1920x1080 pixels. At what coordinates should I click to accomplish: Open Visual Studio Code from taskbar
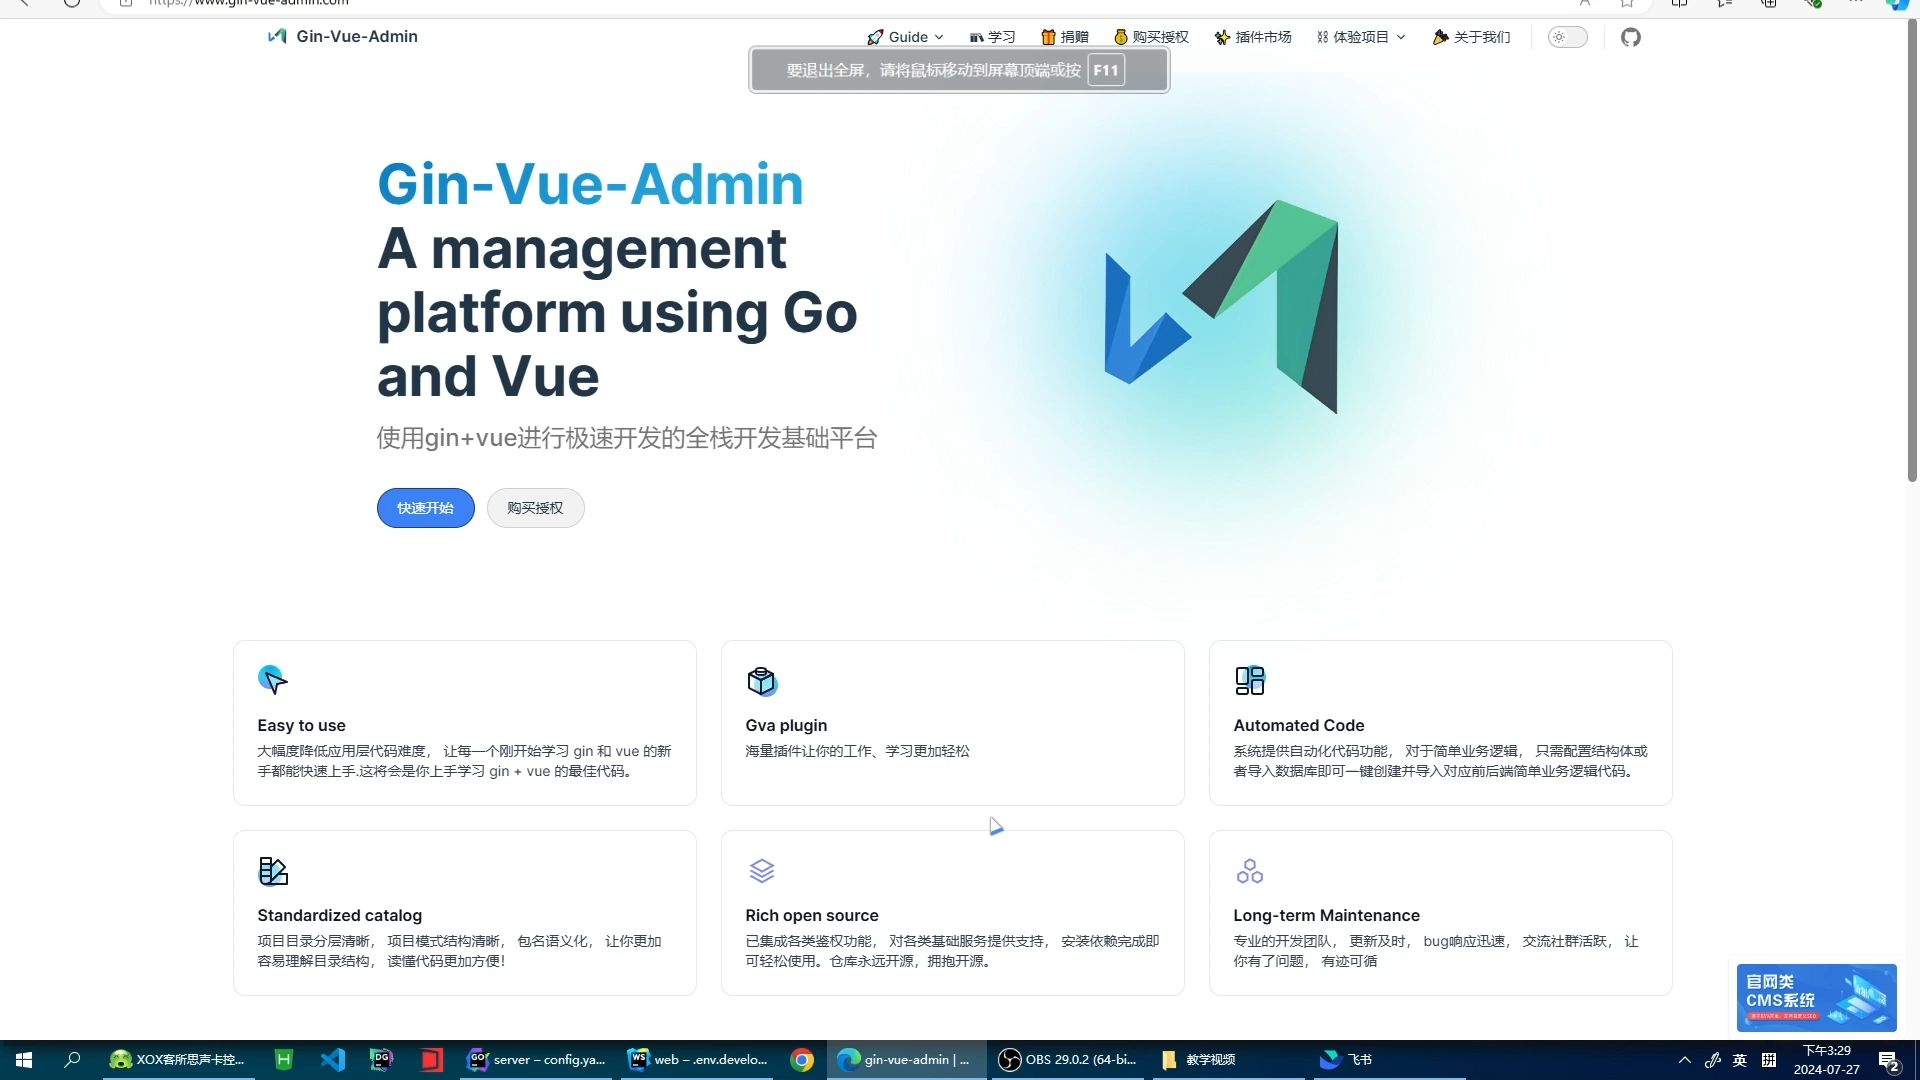[x=333, y=1060]
